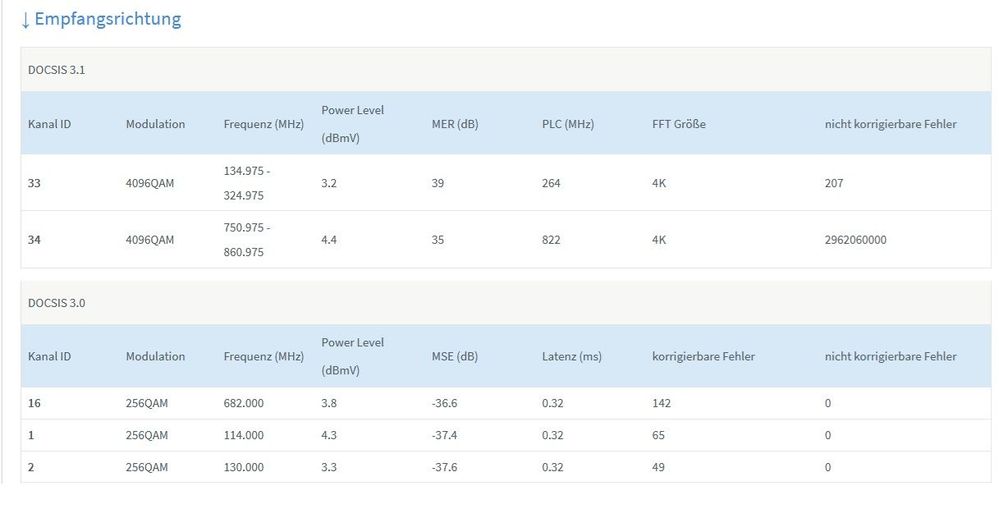Click the FFT Größe column header
Screen dimensions: 999x532
point(679,124)
